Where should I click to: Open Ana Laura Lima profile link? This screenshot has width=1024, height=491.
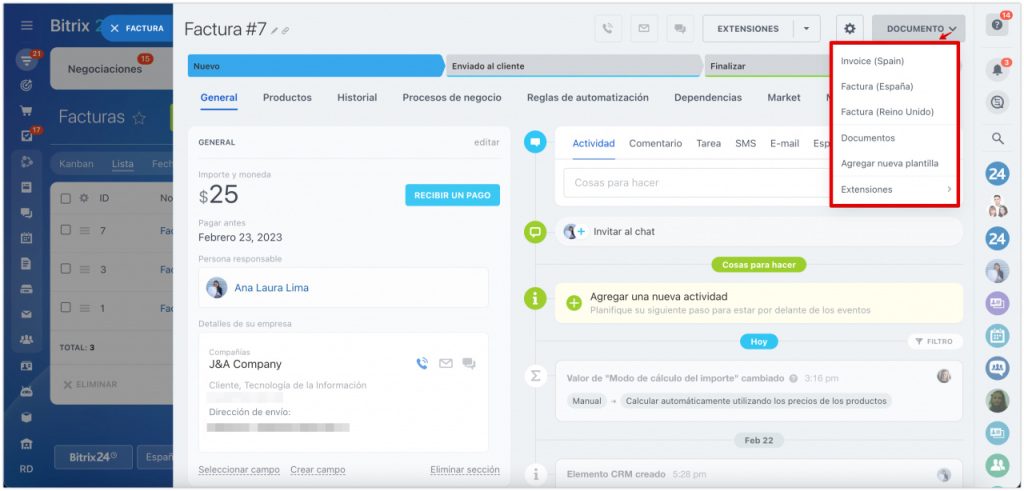point(271,288)
